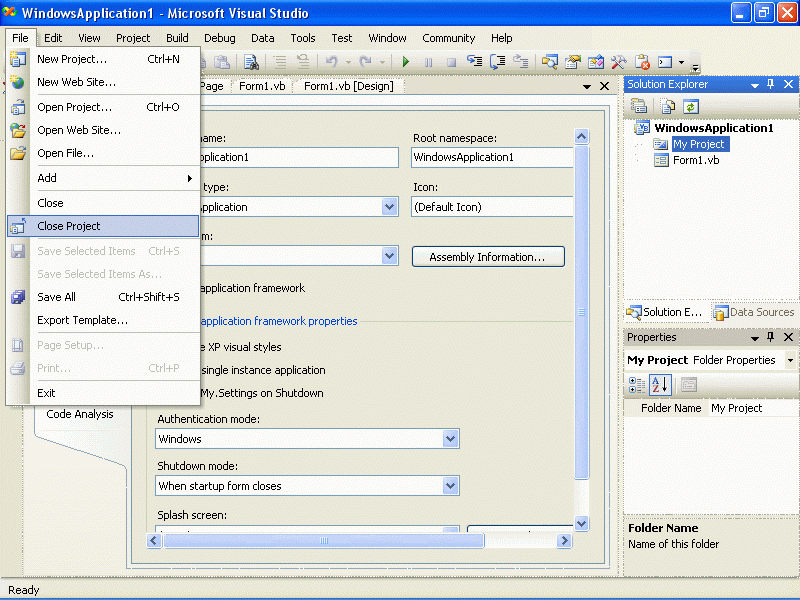Click Comment out selected lines icon
800x600 pixels.
click(x=280, y=62)
